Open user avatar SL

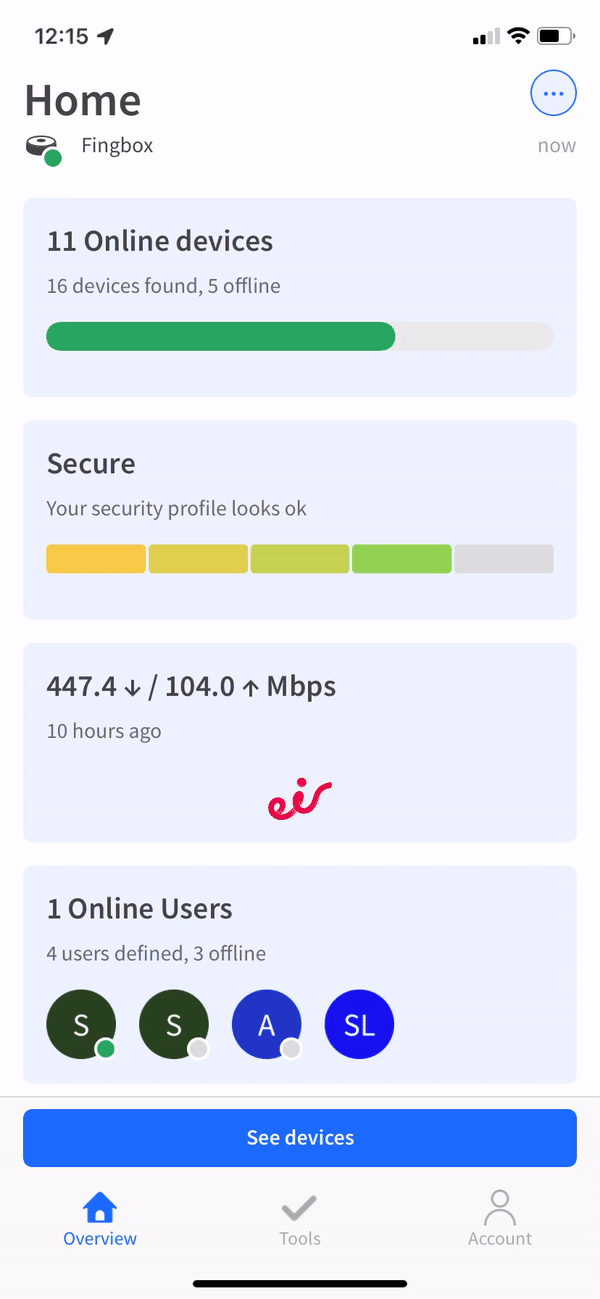pos(359,1025)
